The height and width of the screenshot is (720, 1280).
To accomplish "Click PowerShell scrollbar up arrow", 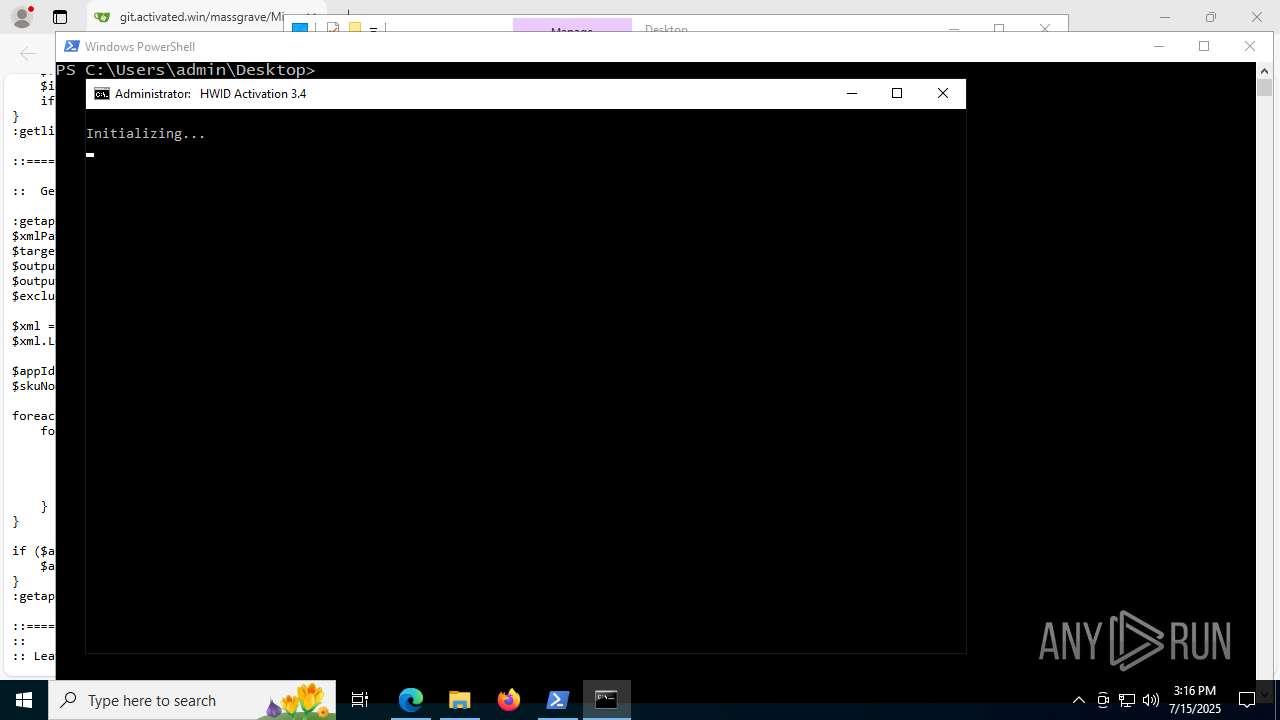I will click(x=1264, y=70).
